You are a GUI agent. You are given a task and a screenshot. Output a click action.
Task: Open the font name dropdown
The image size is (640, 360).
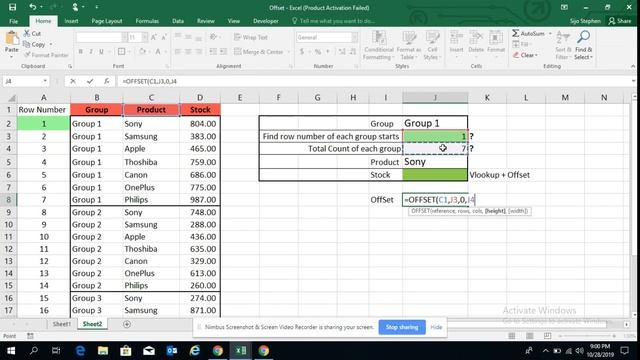pos(124,38)
